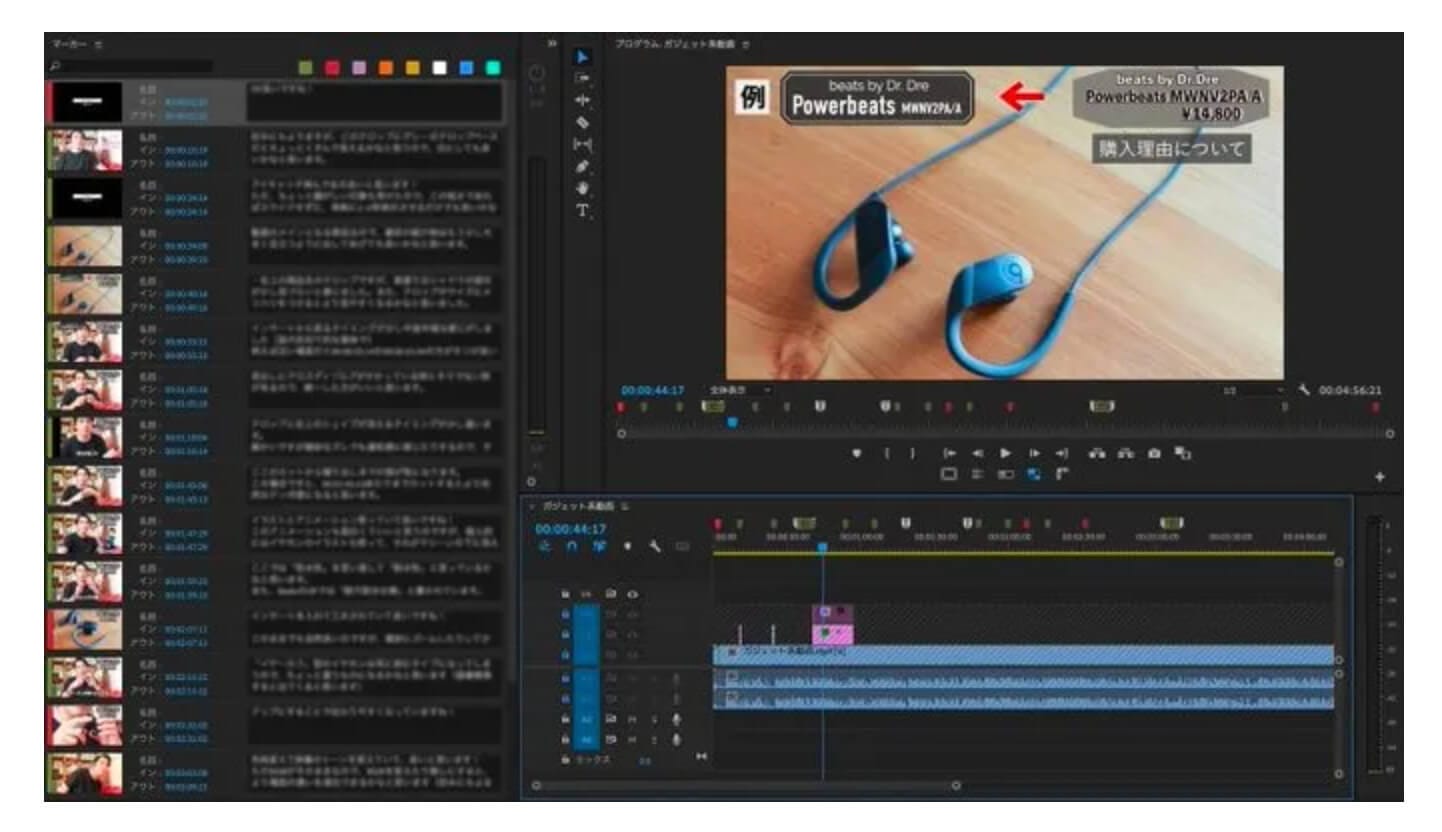Open the Markers panel menu
1442x832 pixels.
click(x=98, y=46)
